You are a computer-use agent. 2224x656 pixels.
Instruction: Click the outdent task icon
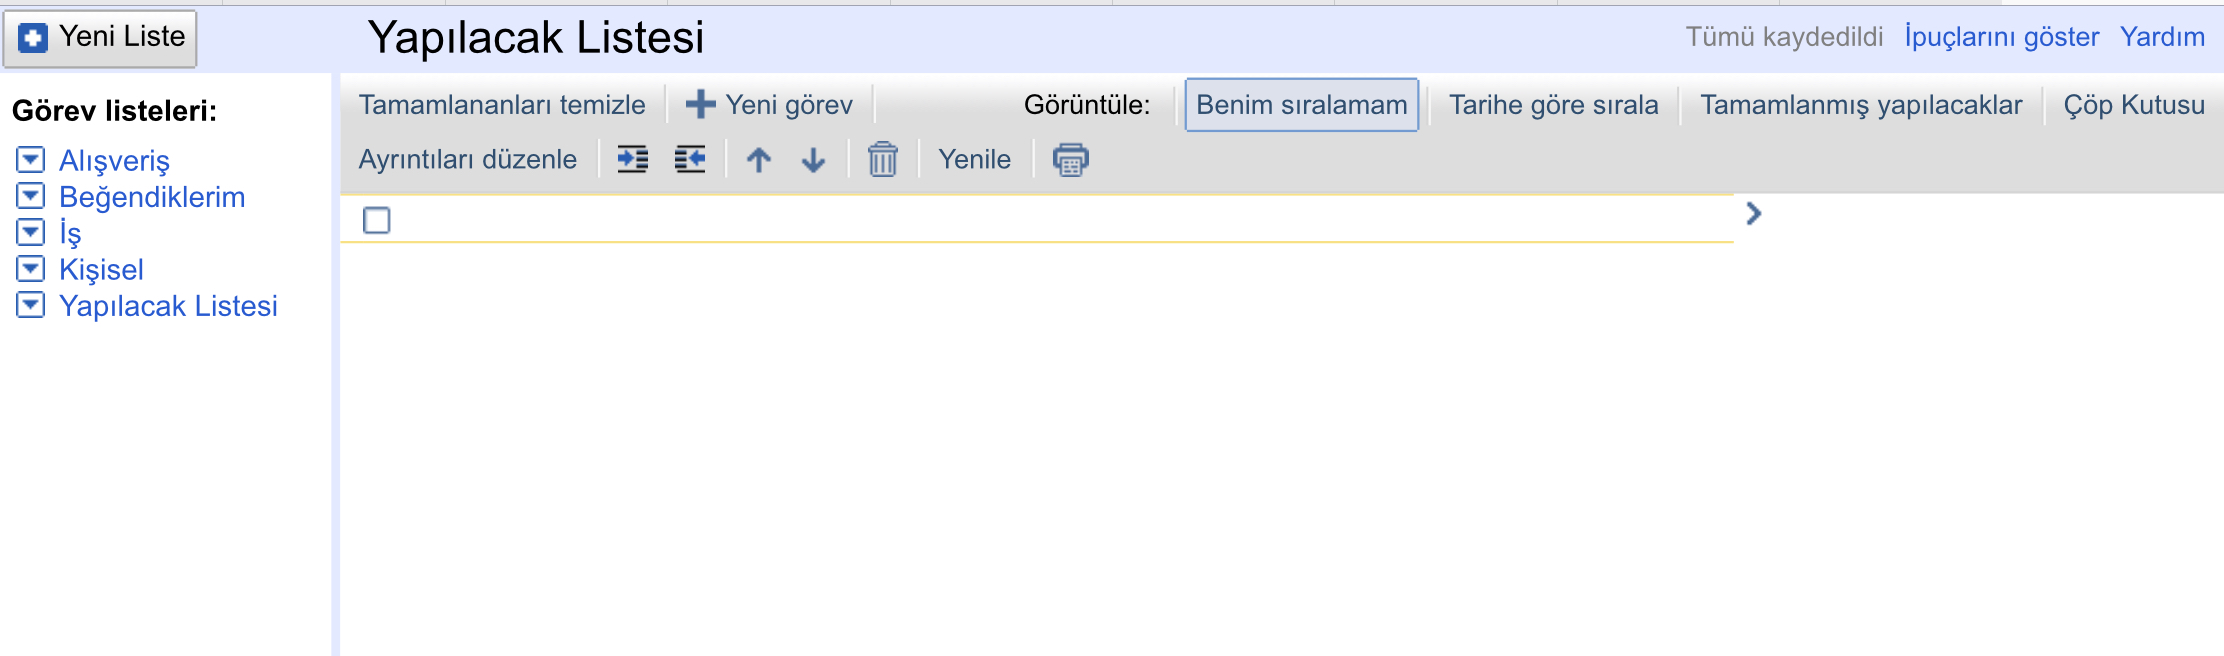690,159
